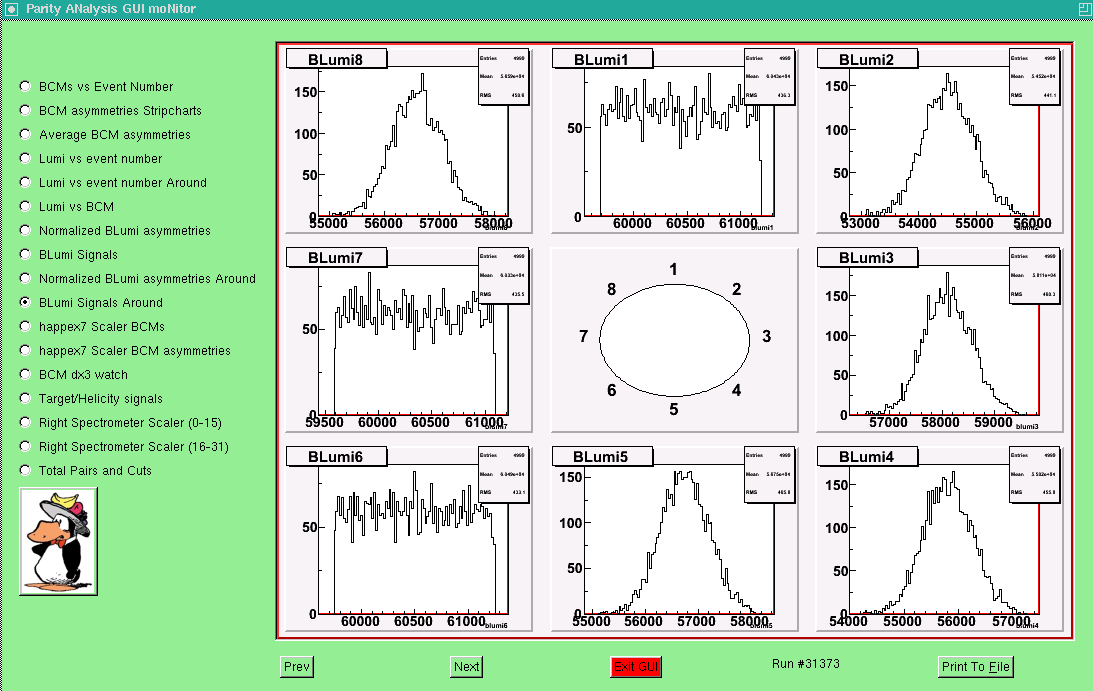Click the BLumi5 statistics box
Image resolution: width=1093 pixels, height=691 pixels.
[x=770, y=474]
